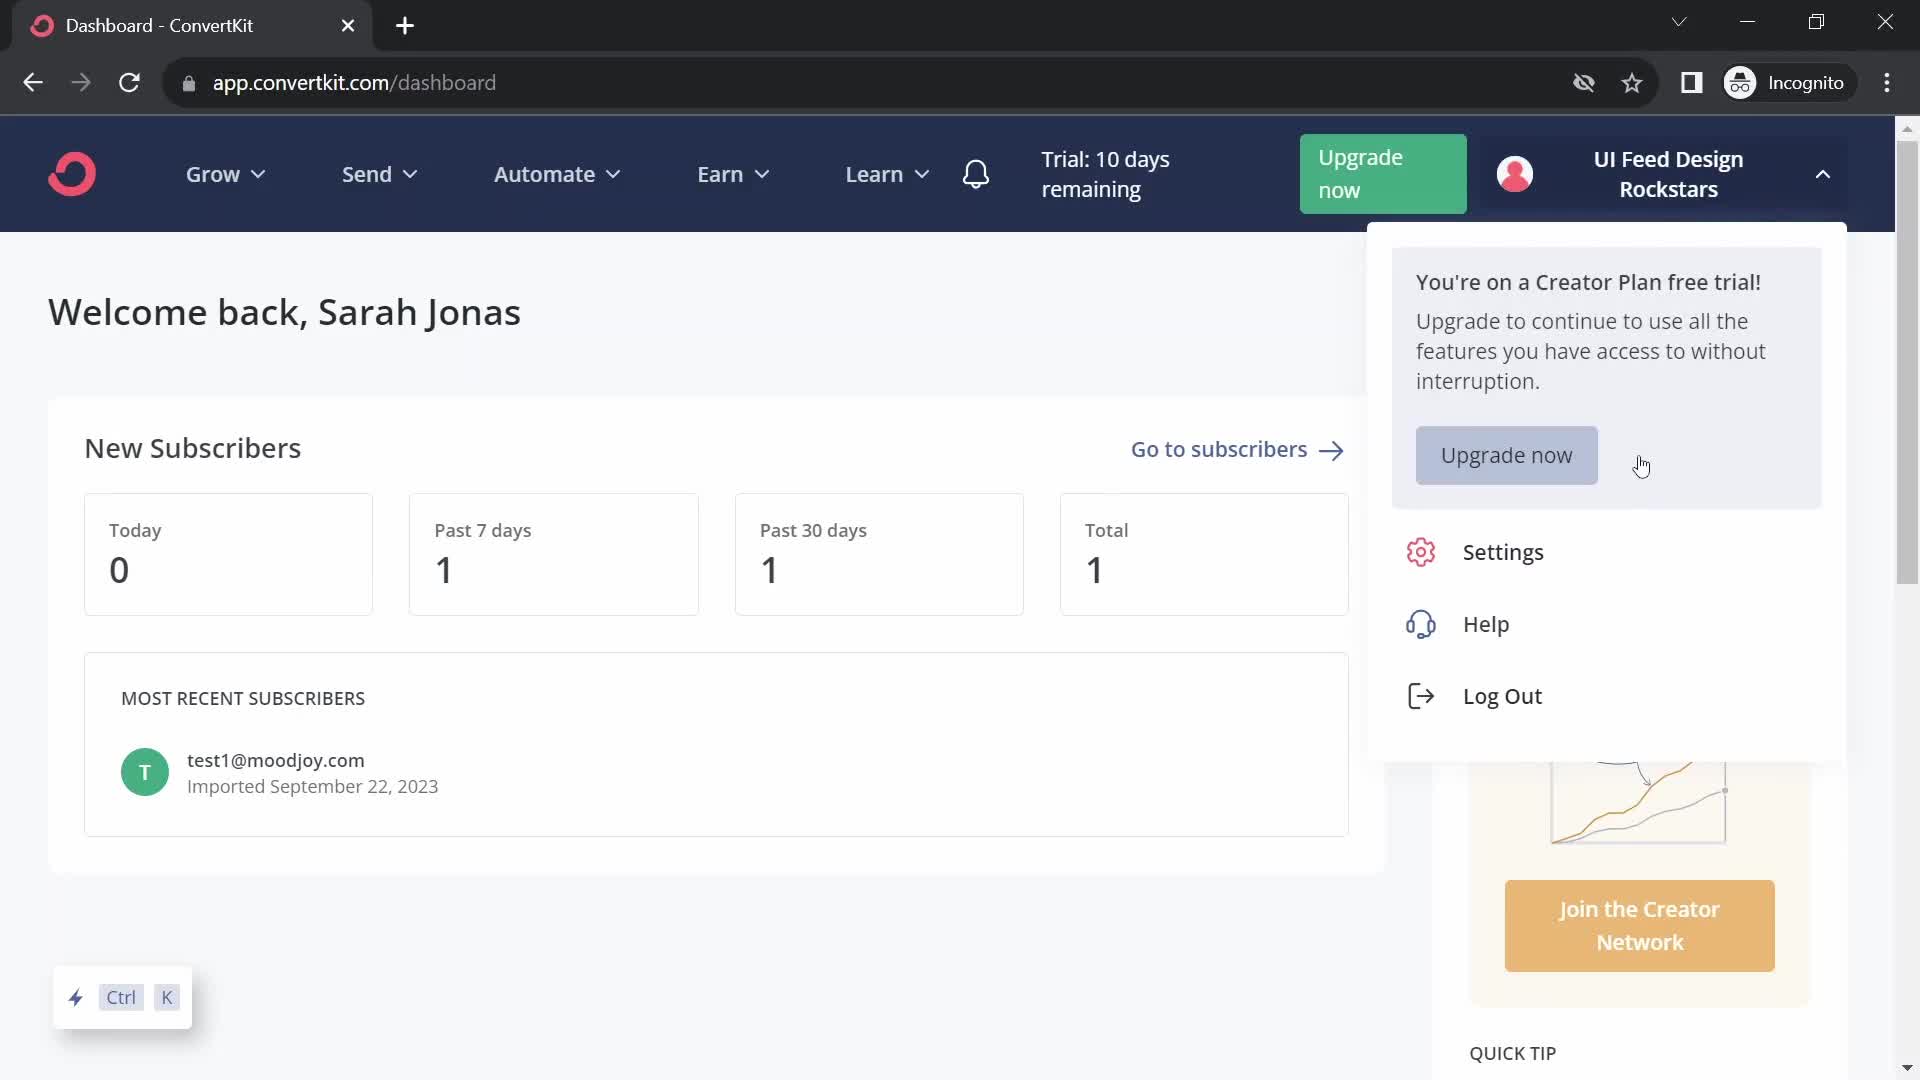
Task: Click the MOST RECENT SUBSCRIBERS label
Action: coord(243,699)
